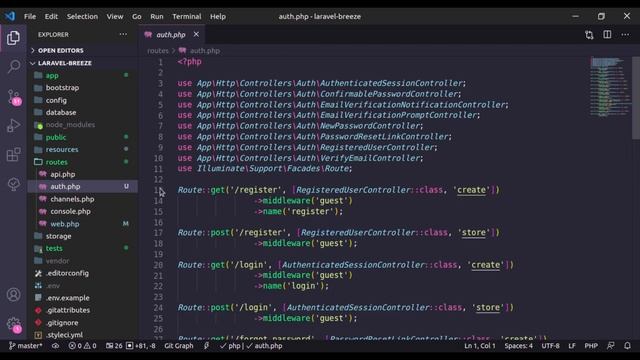Open the Edit menu

click(x=51, y=16)
